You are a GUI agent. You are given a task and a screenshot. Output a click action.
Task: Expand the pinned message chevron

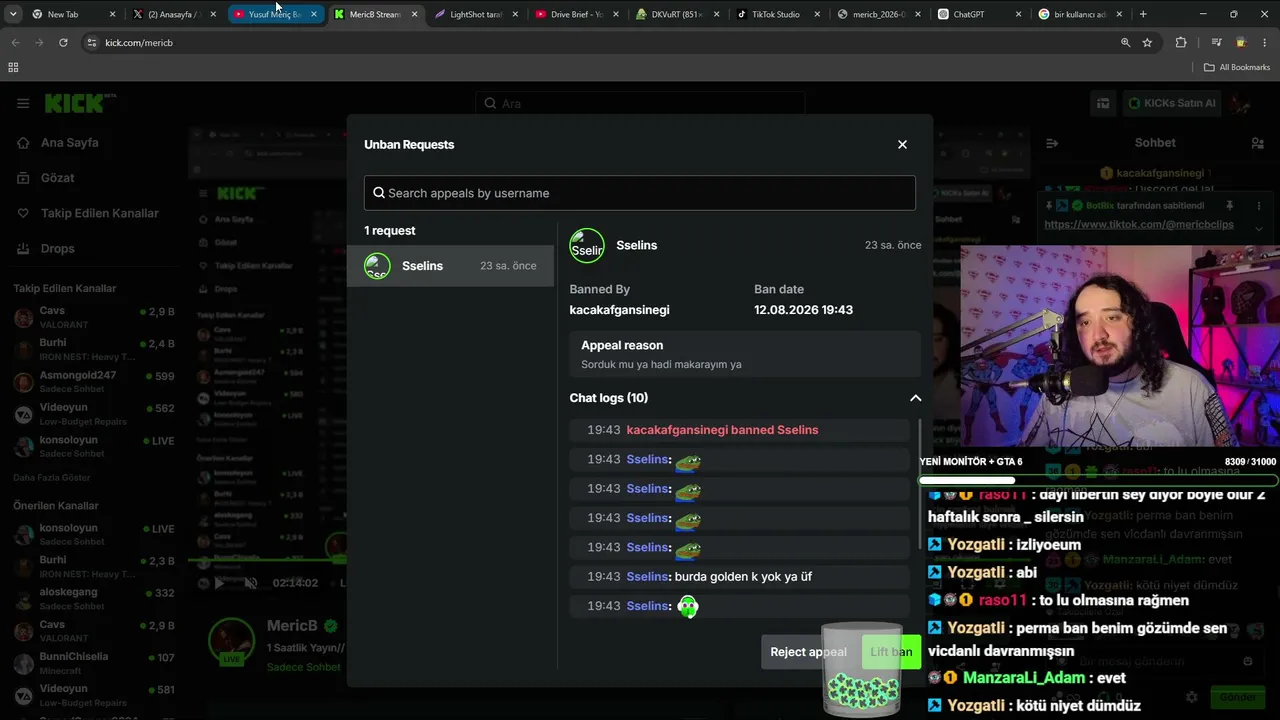coord(1258,228)
